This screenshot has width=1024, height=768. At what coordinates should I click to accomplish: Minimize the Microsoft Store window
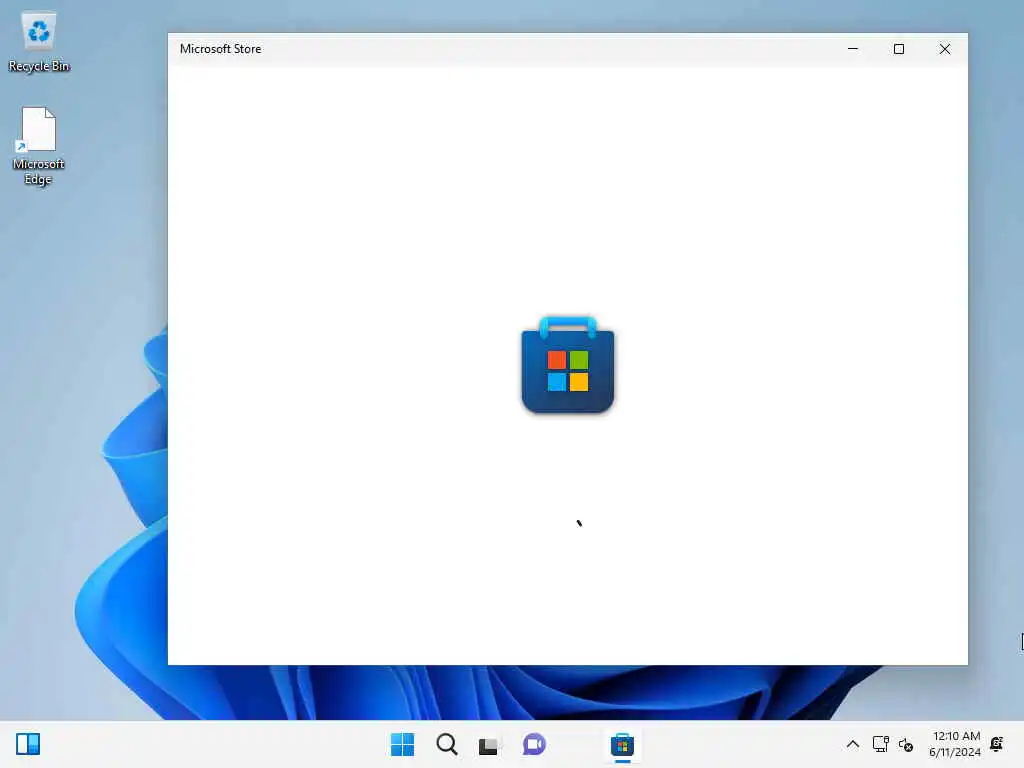point(853,49)
